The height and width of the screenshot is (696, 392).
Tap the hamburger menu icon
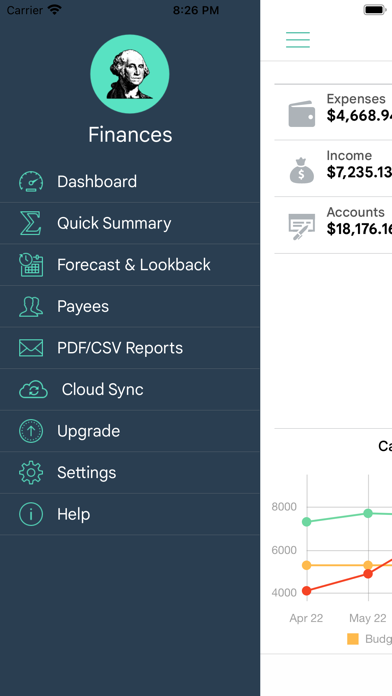tap(297, 40)
